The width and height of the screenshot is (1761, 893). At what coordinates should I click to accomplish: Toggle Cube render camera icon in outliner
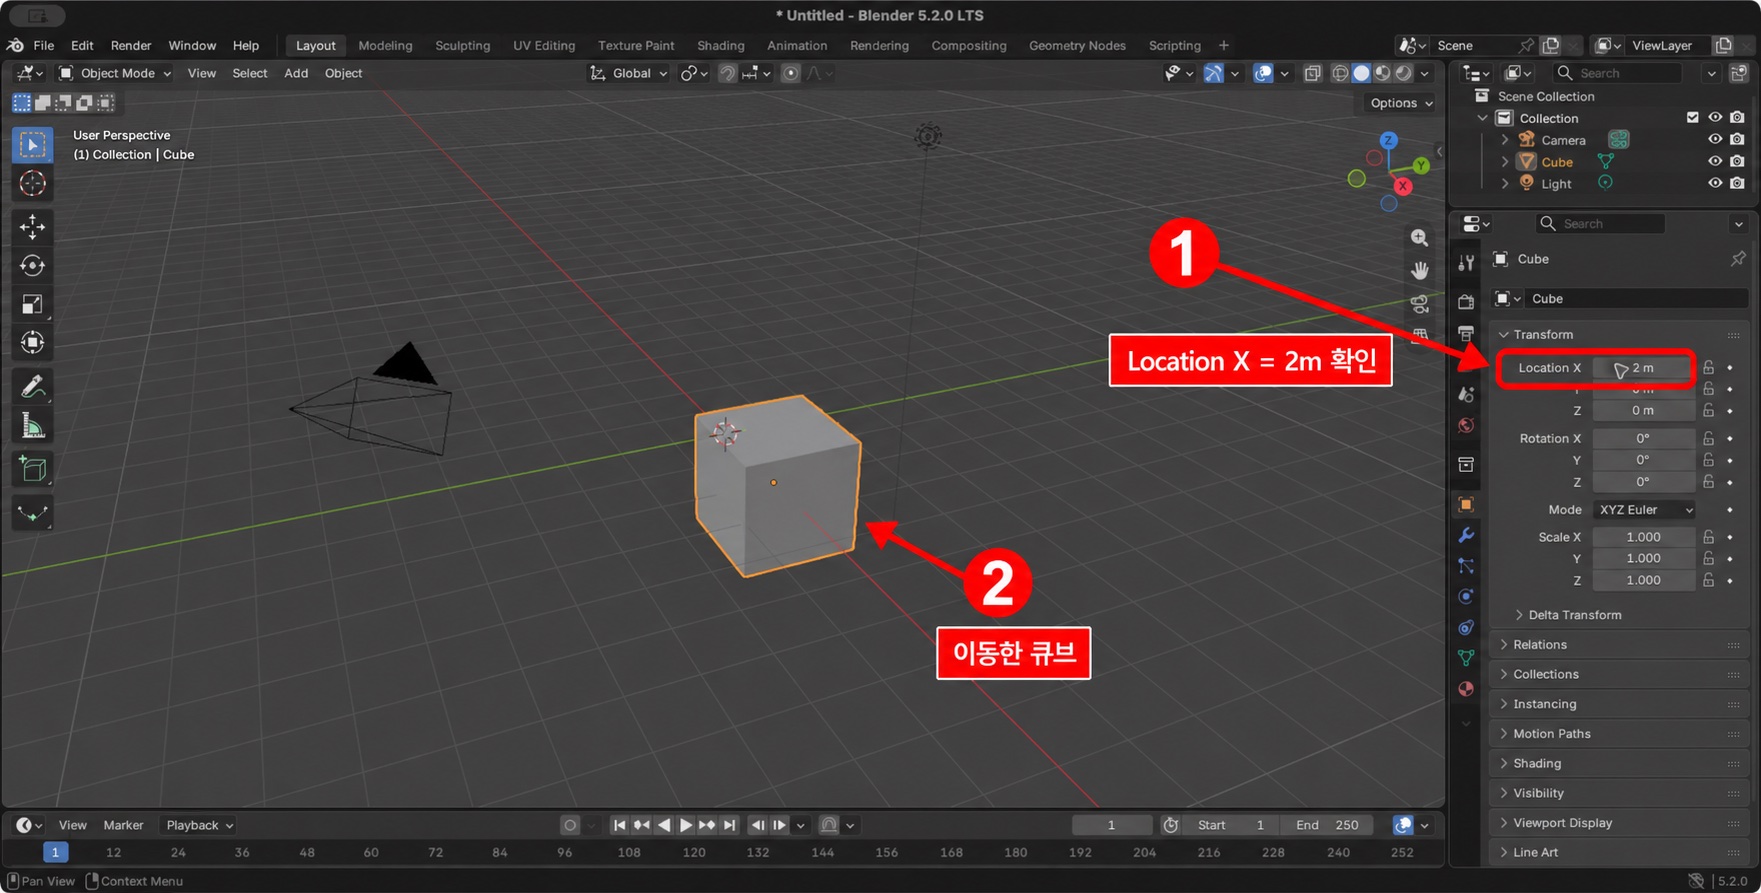point(1737,162)
